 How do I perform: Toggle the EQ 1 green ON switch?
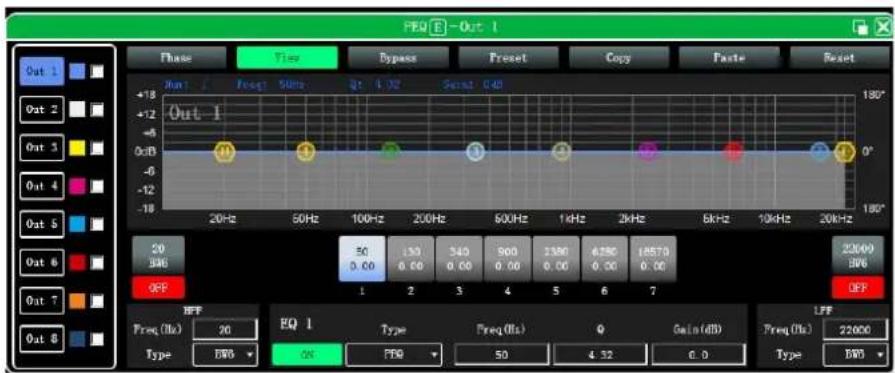pyautogui.click(x=307, y=355)
